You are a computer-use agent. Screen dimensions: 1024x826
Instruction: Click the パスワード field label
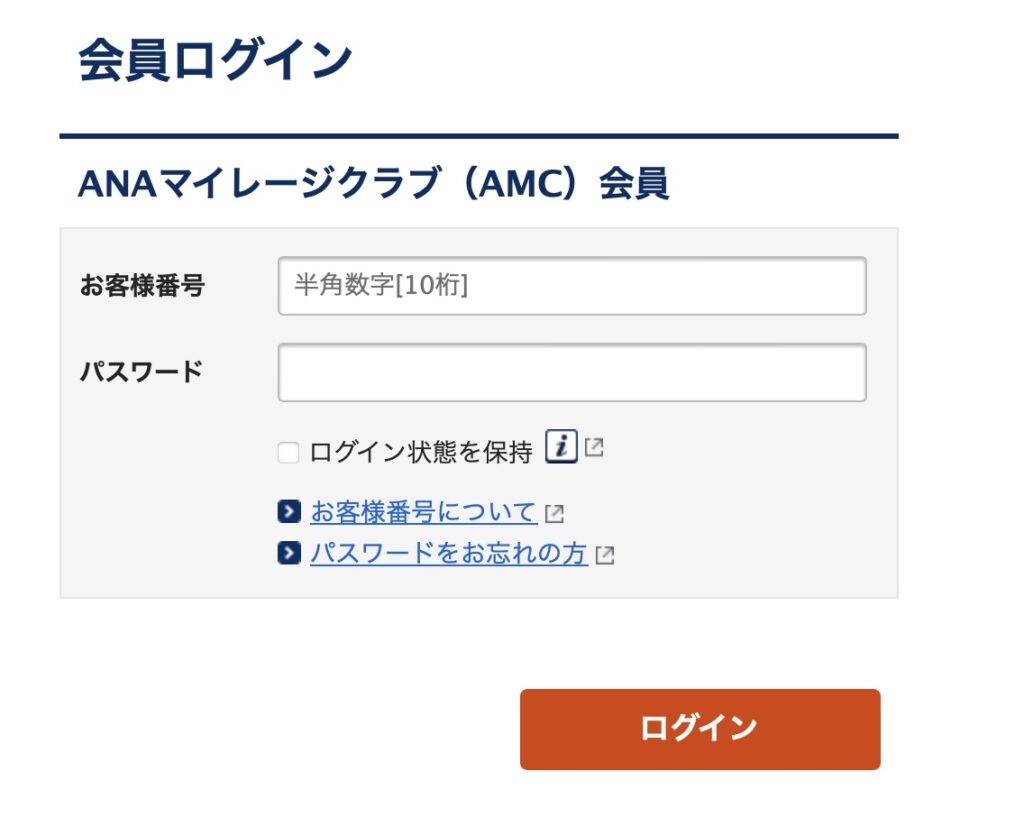point(141,372)
